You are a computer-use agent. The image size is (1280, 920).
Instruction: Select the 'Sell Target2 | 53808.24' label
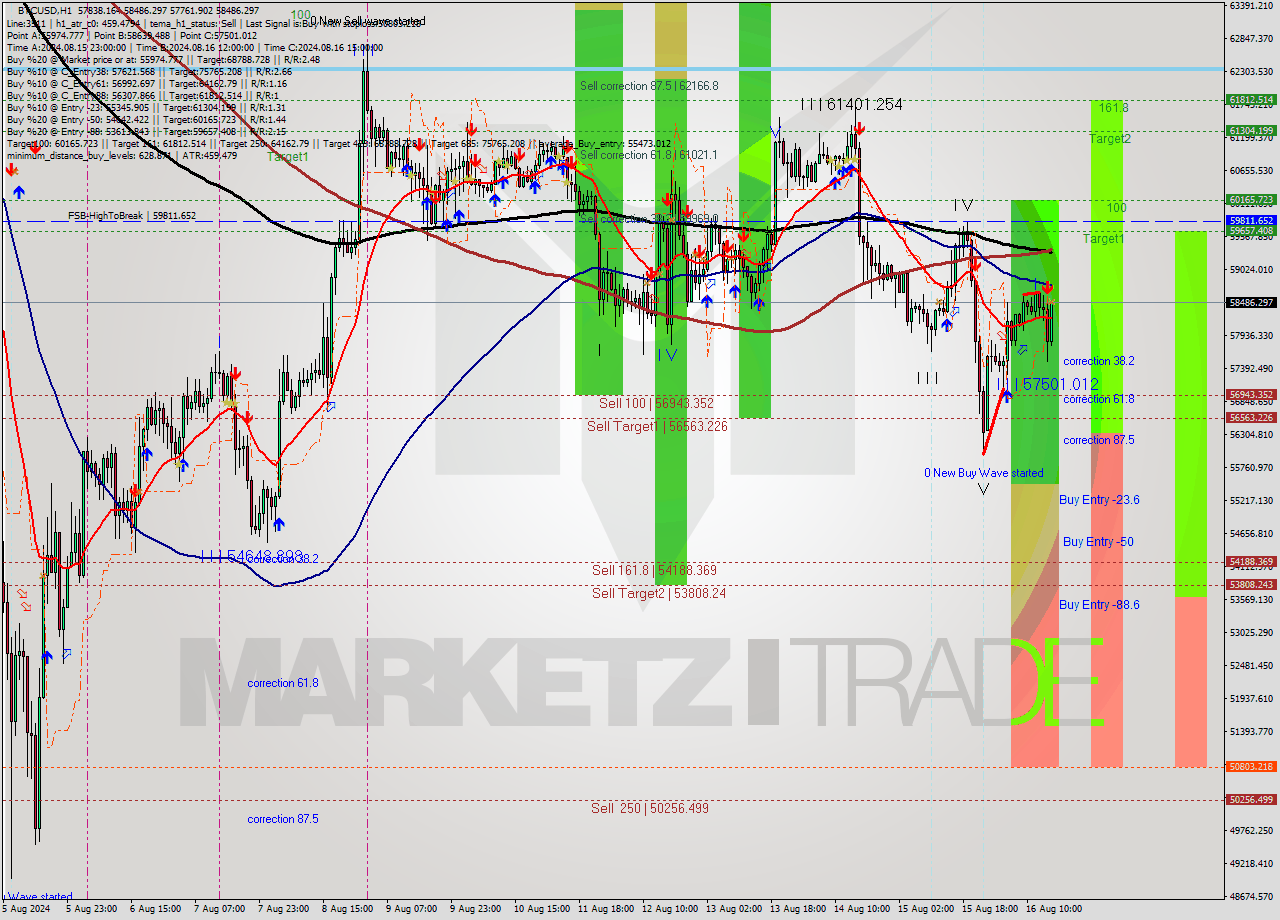(x=657, y=593)
